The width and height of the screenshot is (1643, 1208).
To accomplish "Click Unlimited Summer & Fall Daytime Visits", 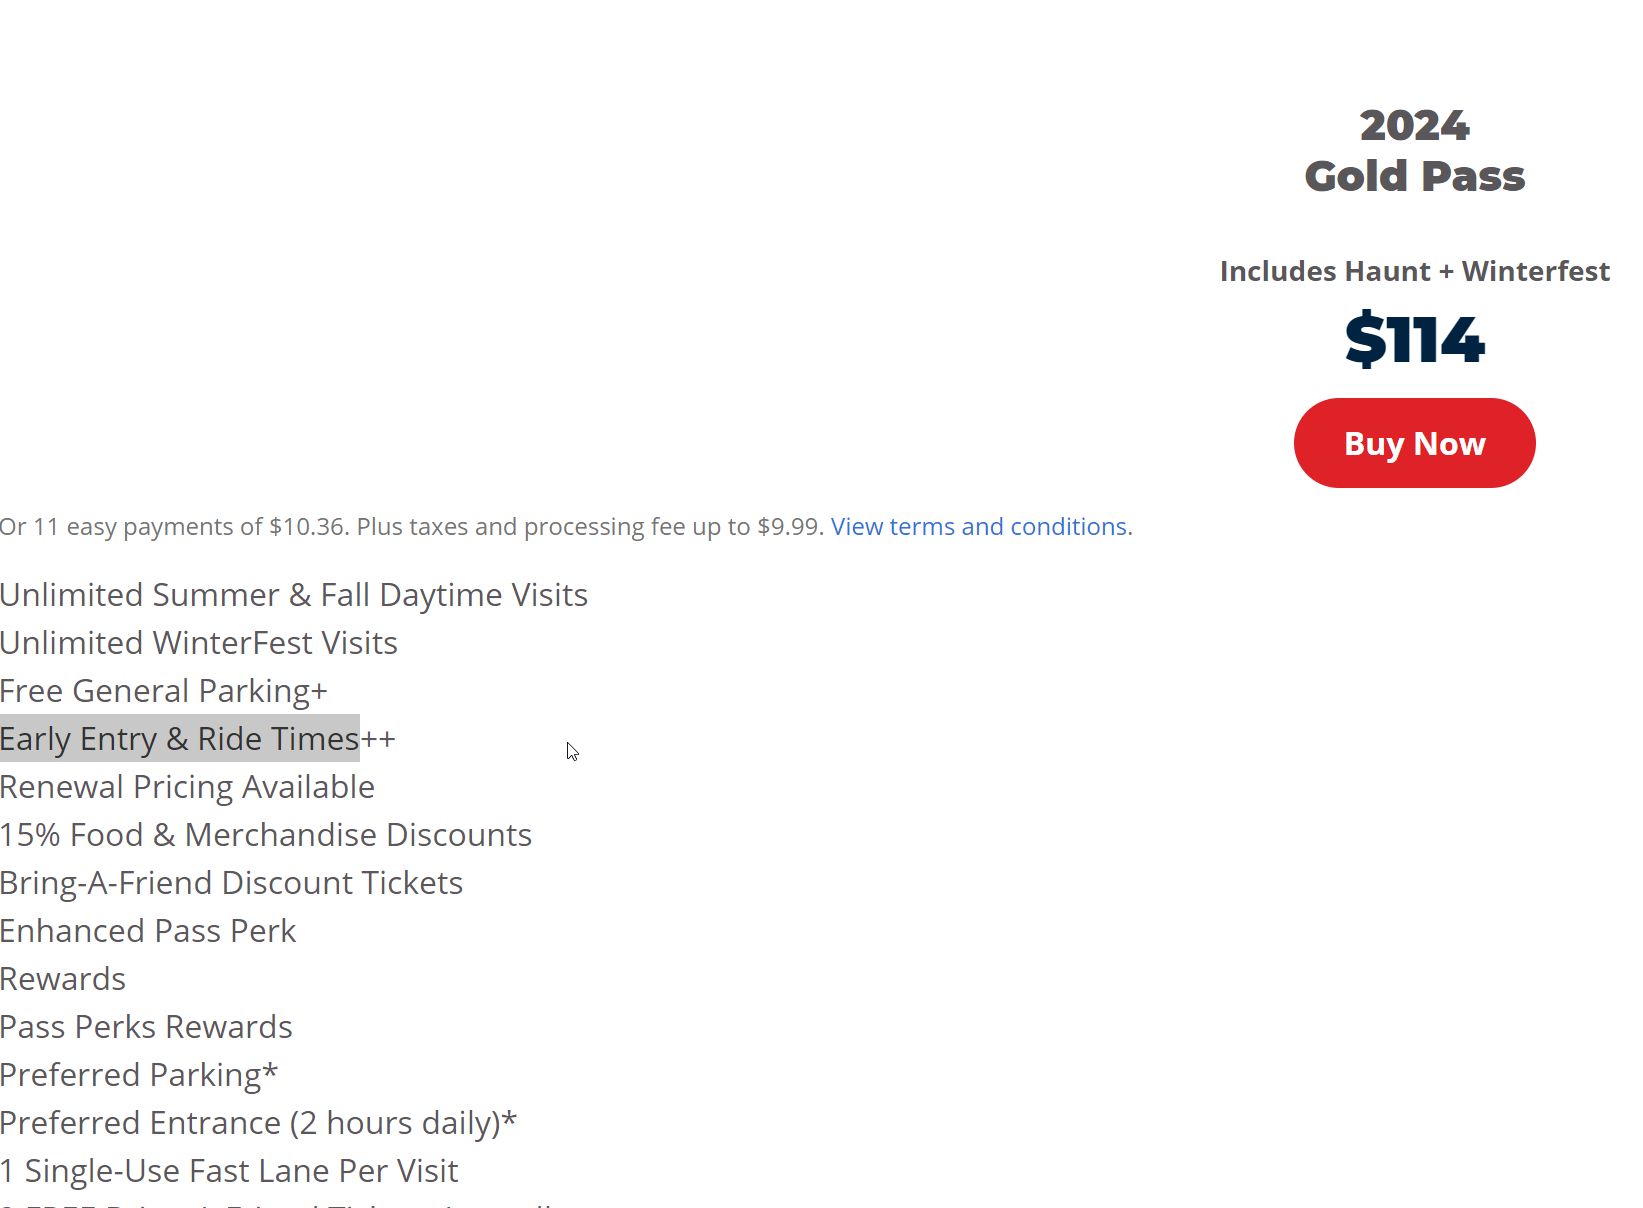I will pos(294,595).
